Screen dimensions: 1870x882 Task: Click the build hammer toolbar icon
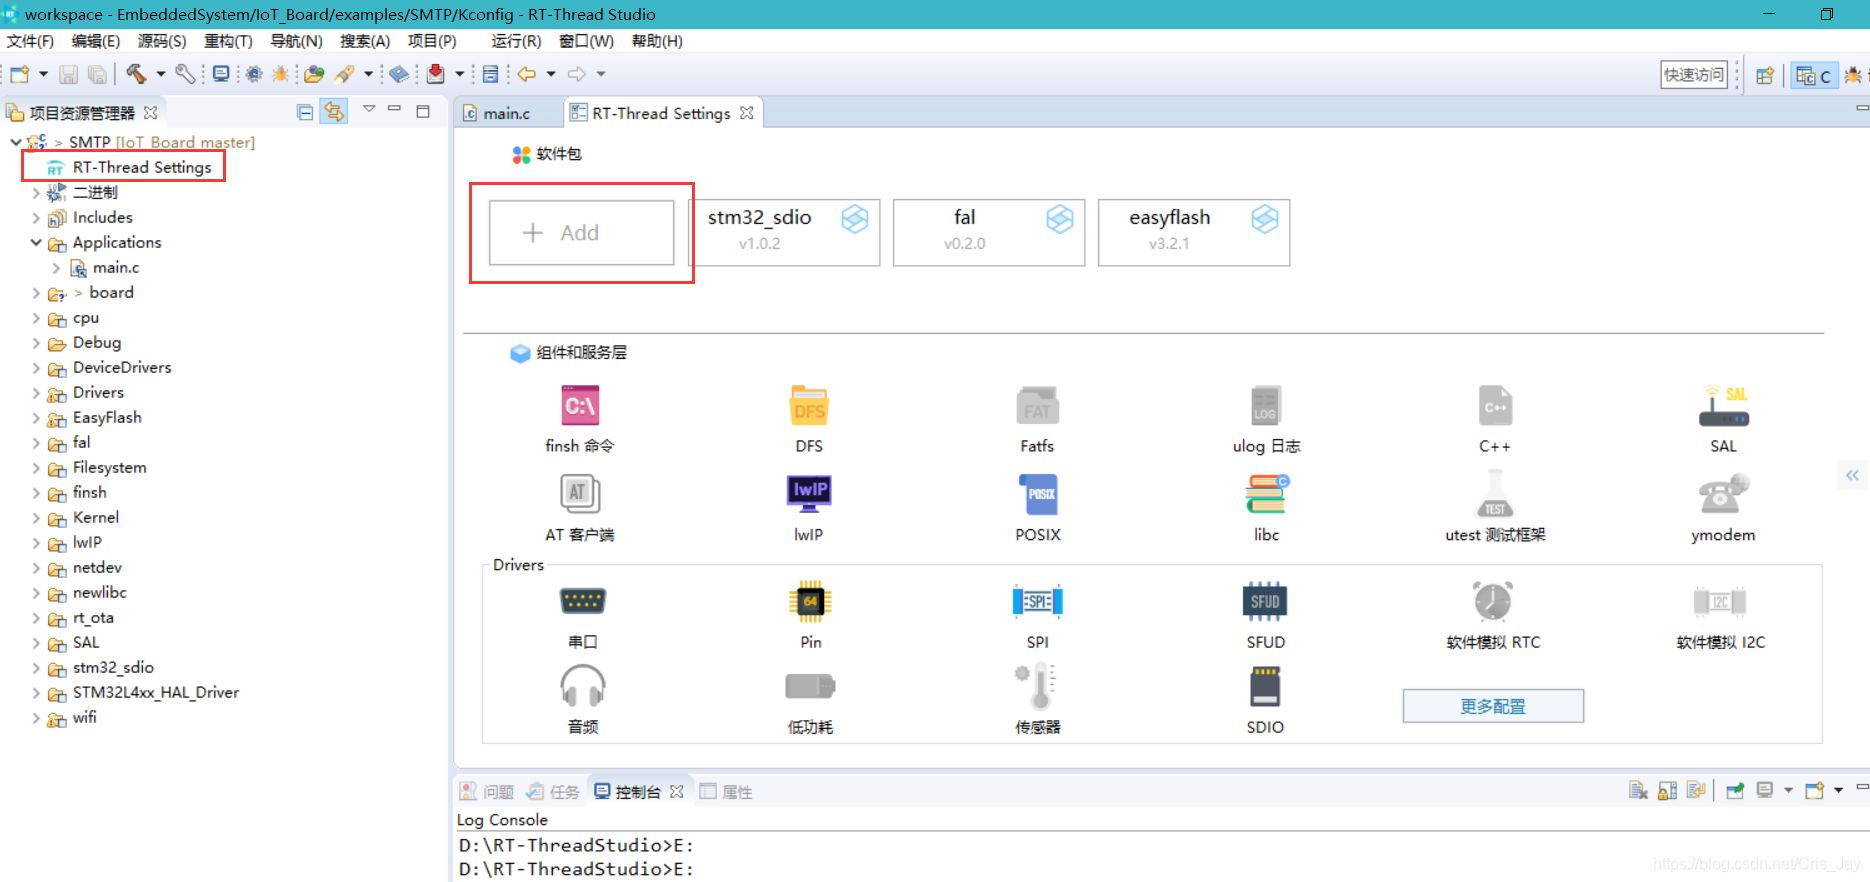point(136,74)
